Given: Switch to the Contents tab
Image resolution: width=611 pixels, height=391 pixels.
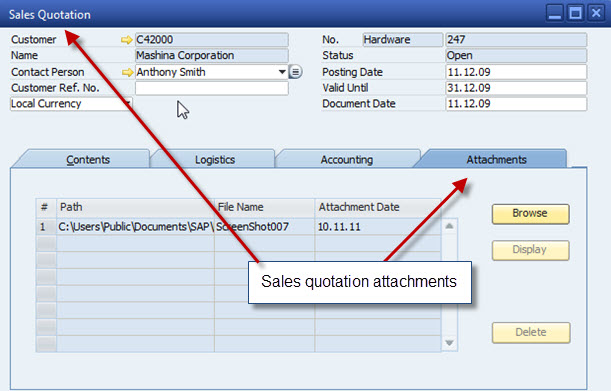Looking at the screenshot, I should point(88,160).
